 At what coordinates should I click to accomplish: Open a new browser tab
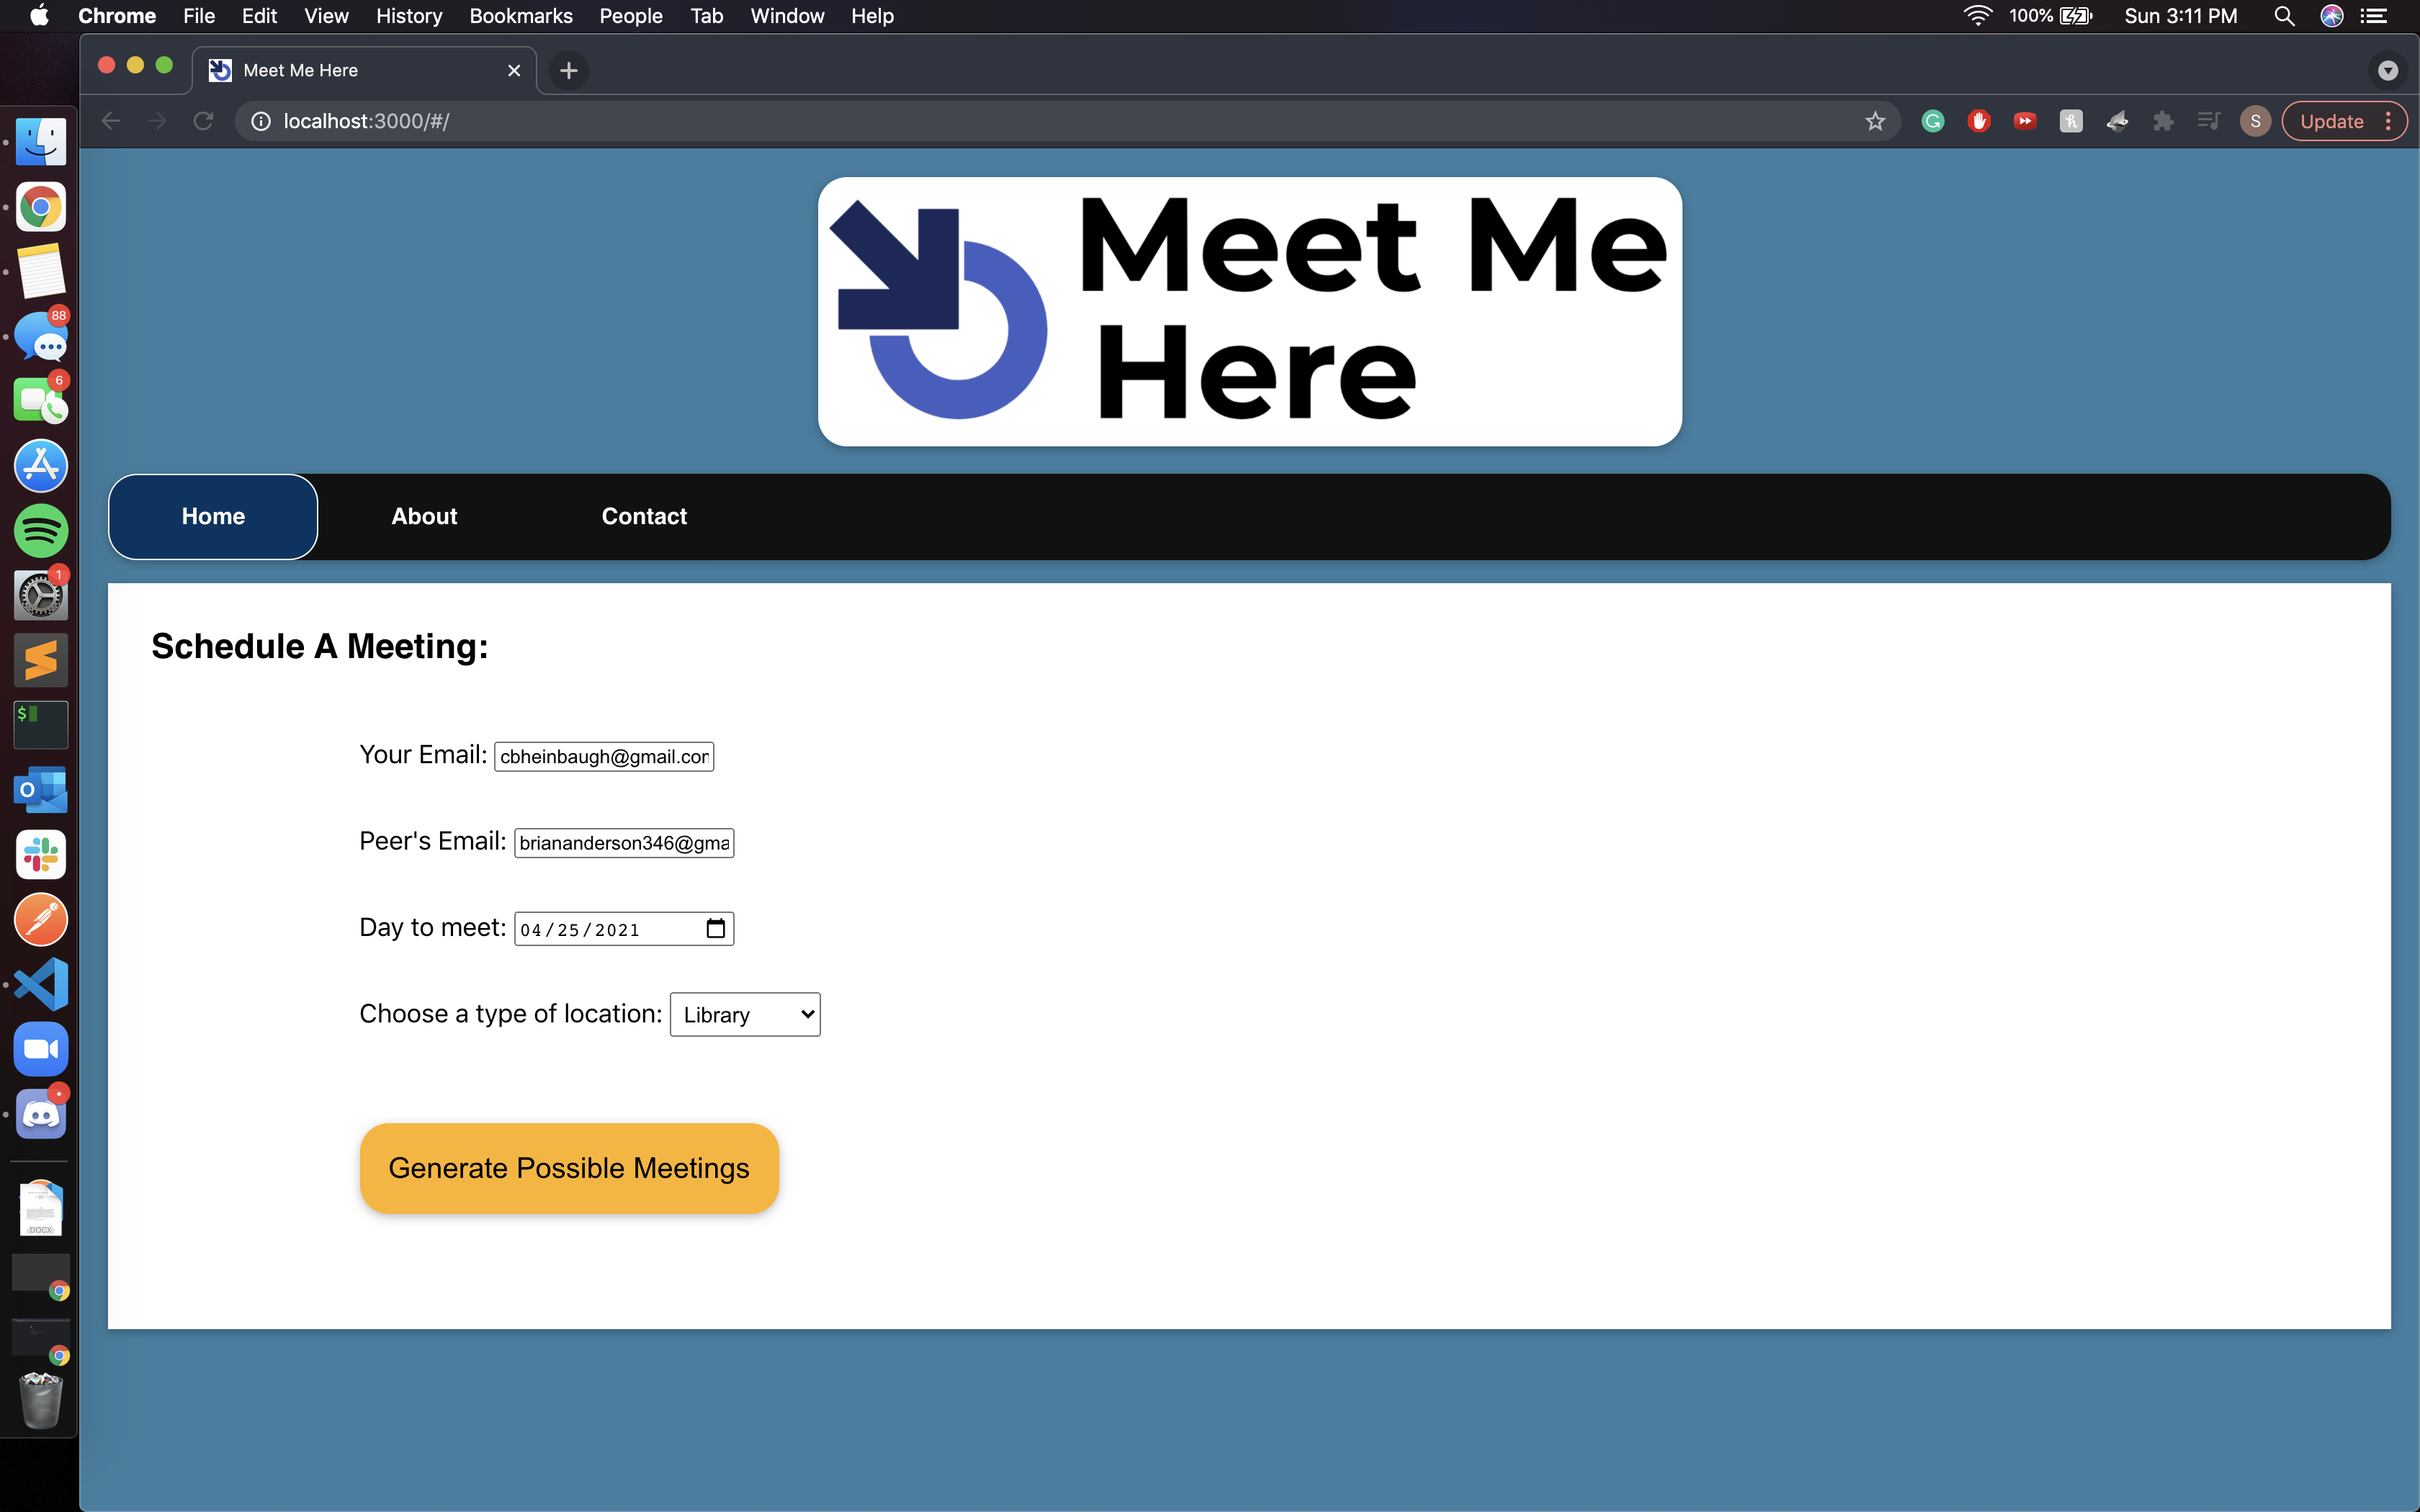[x=568, y=70]
